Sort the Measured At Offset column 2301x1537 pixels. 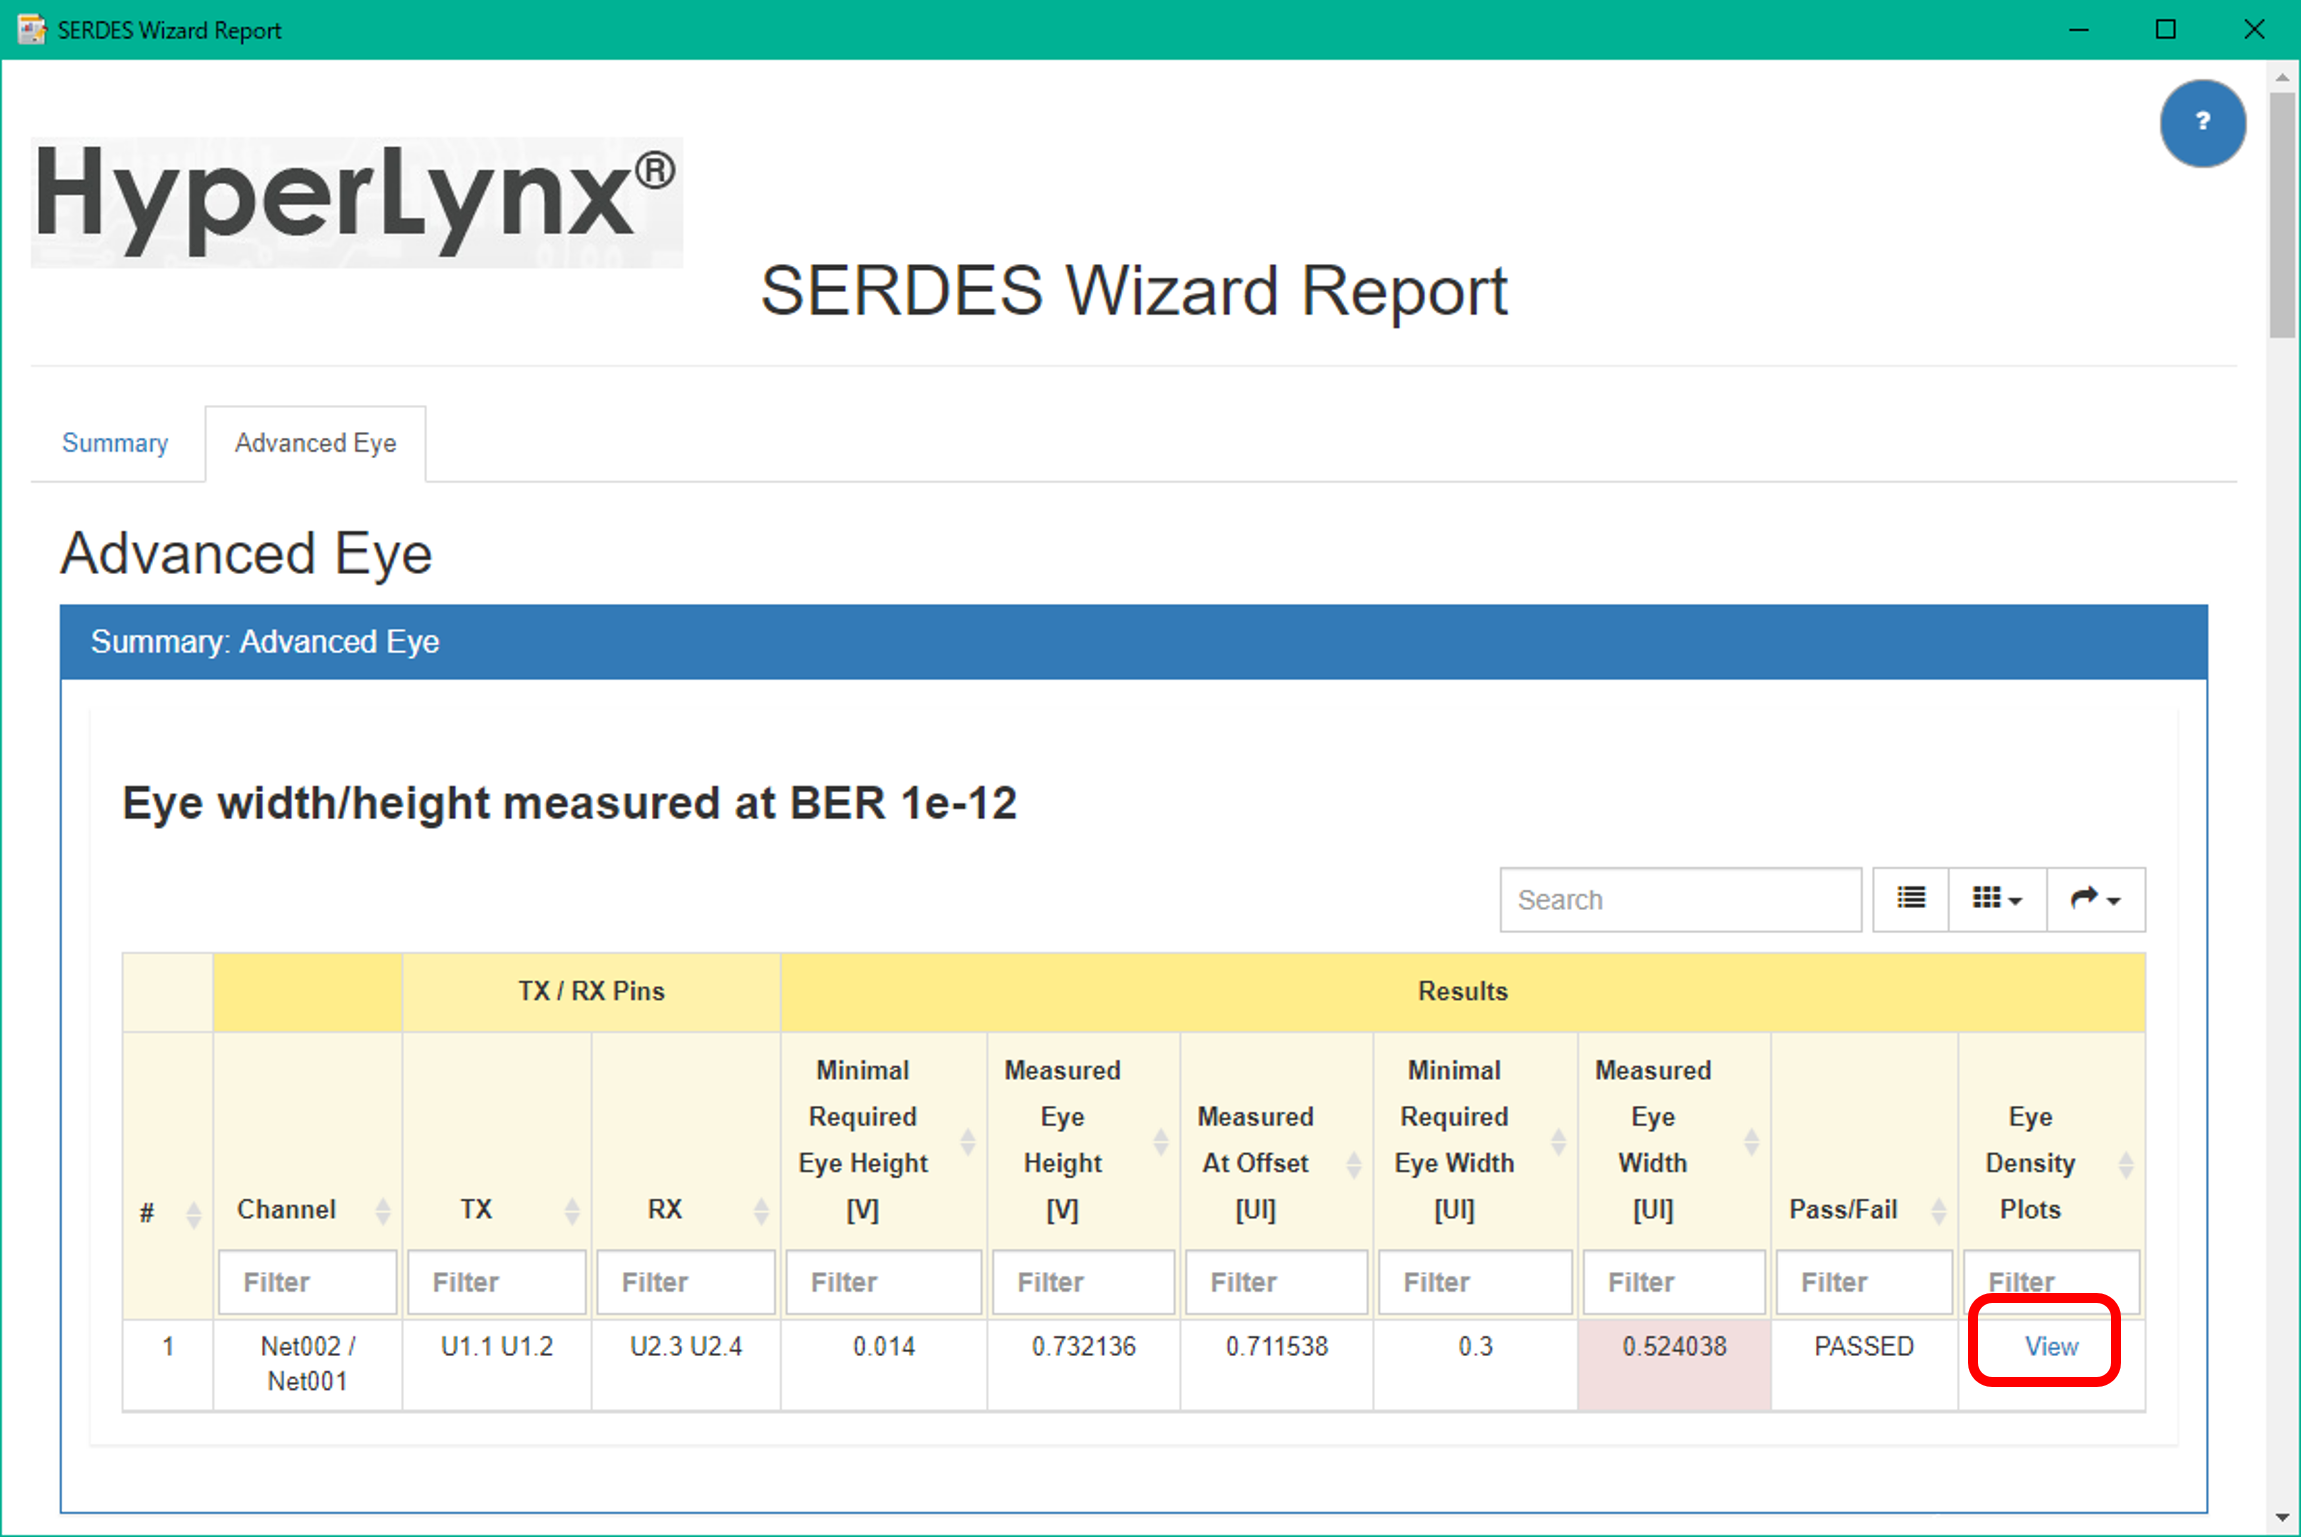(x=1353, y=1164)
